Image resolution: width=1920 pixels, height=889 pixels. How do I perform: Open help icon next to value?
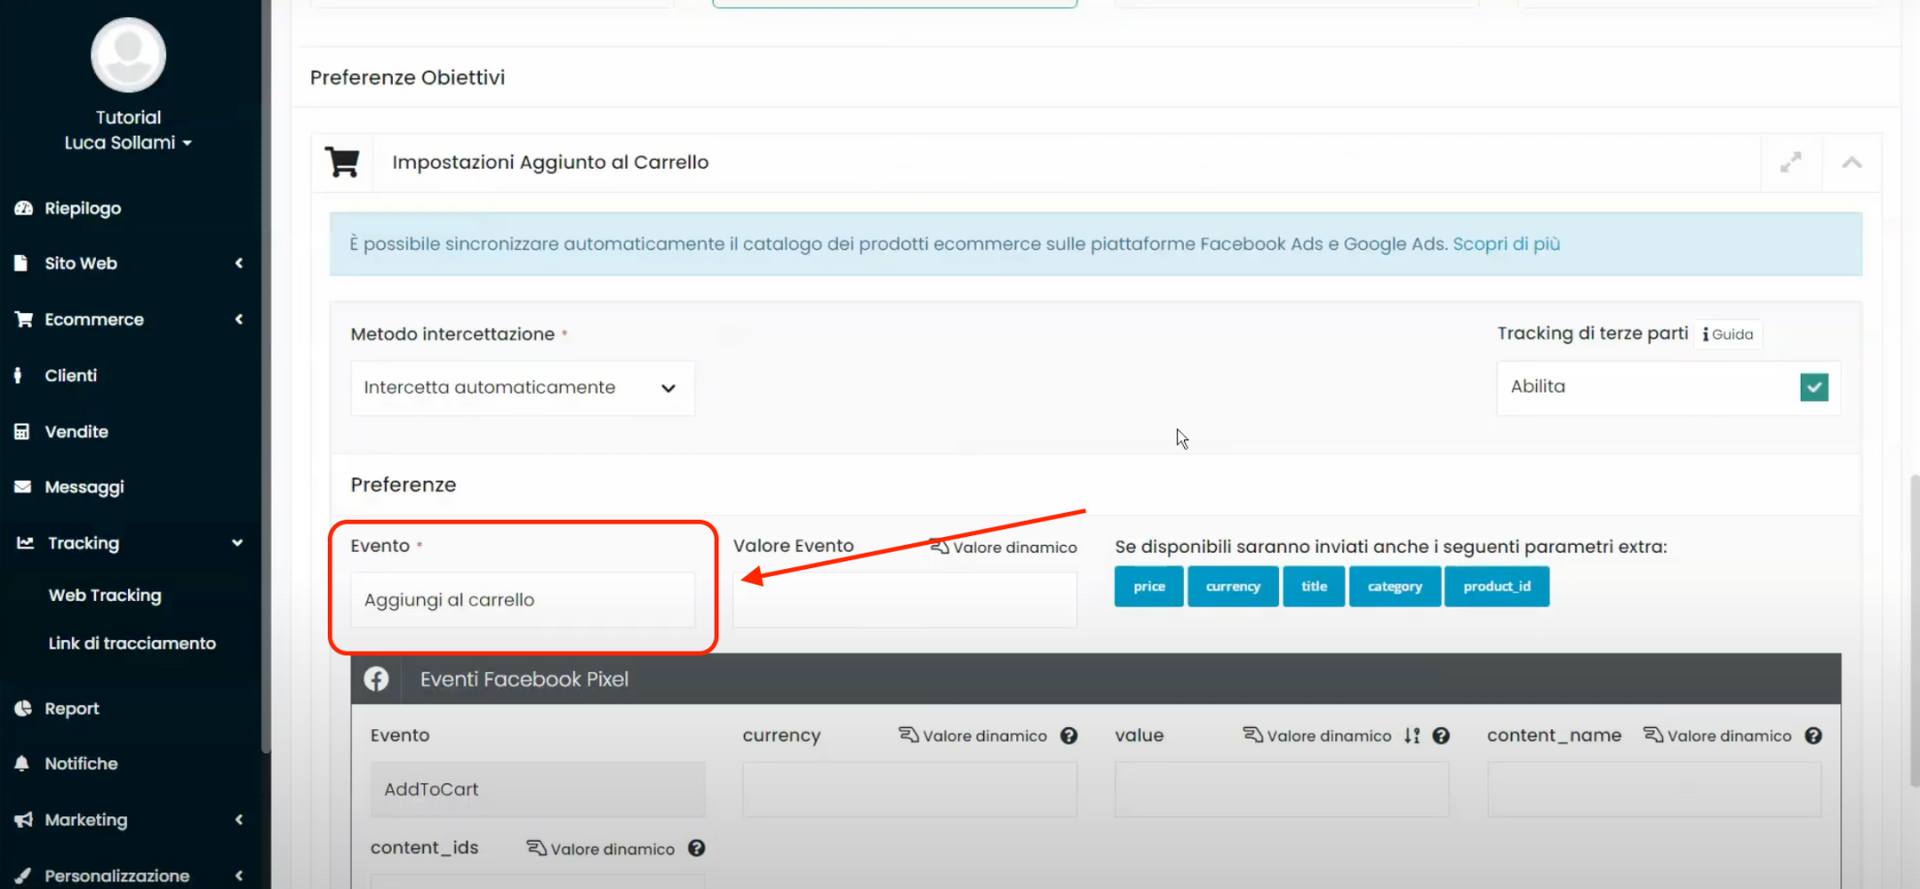click(1441, 736)
